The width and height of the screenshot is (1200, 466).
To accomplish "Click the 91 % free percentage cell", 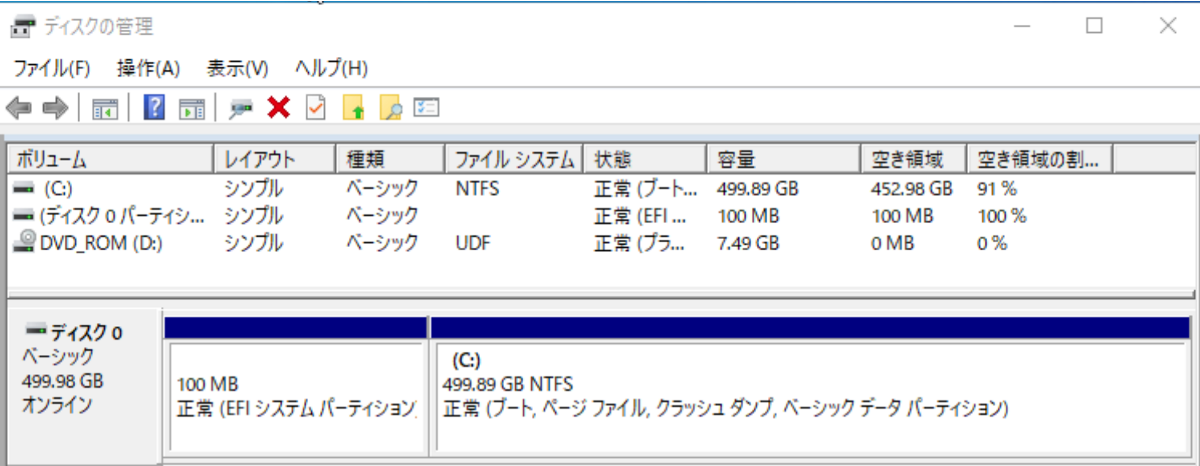I will (x=996, y=188).
